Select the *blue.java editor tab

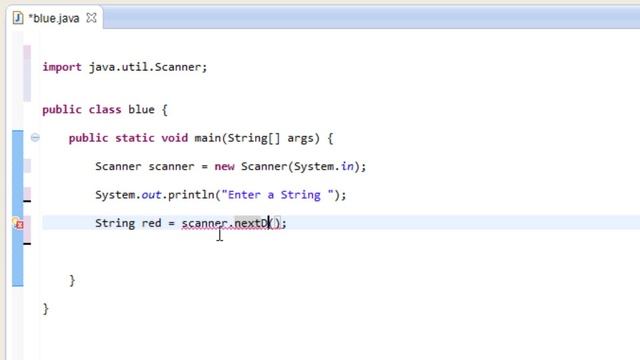[54, 18]
